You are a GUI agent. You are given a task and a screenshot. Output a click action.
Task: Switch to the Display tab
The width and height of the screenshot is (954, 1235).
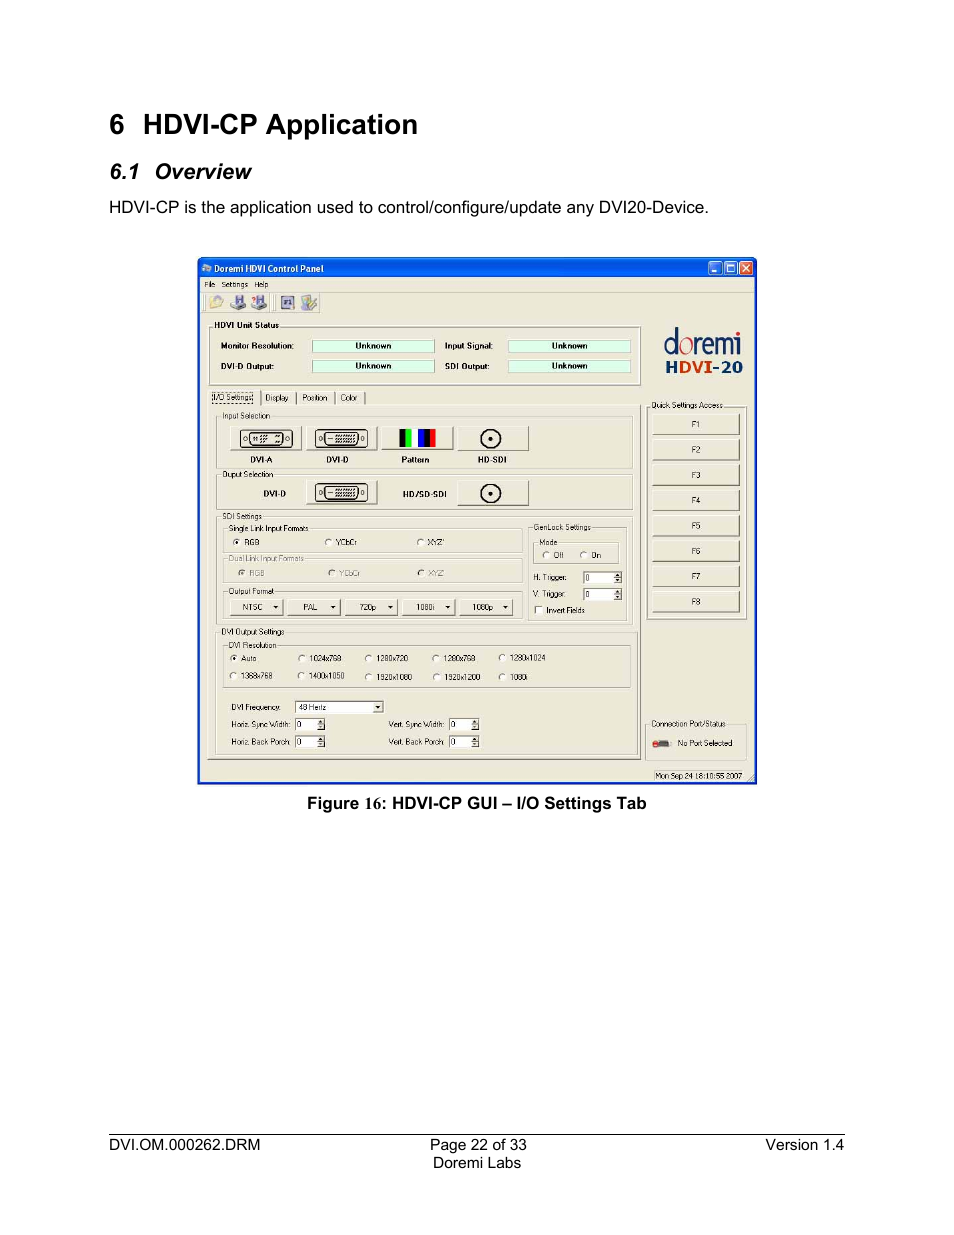coord(277,398)
